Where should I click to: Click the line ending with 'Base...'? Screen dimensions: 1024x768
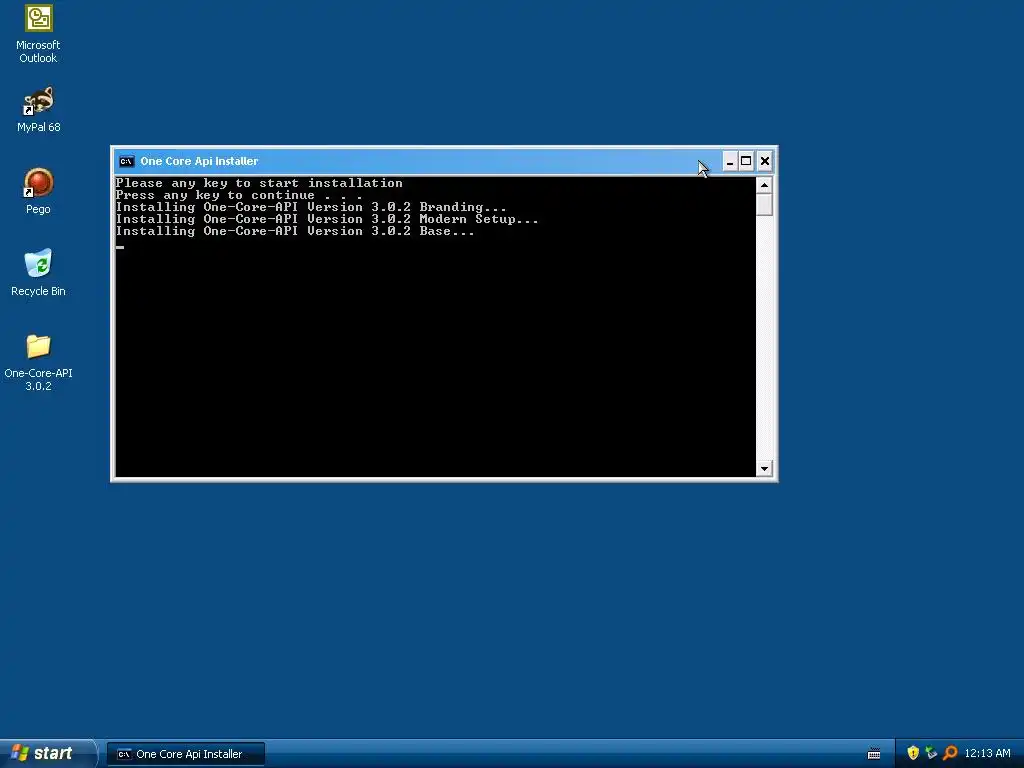295,231
